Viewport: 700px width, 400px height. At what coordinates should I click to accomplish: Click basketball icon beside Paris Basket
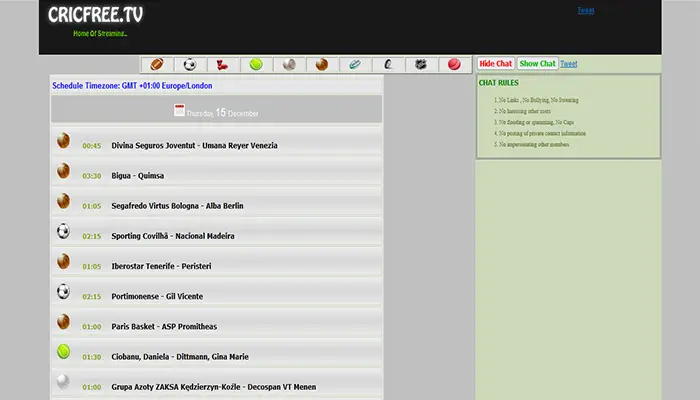click(x=63, y=321)
